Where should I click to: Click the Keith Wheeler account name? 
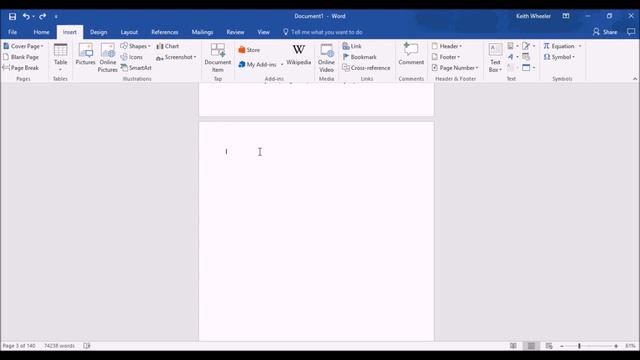[533, 16]
